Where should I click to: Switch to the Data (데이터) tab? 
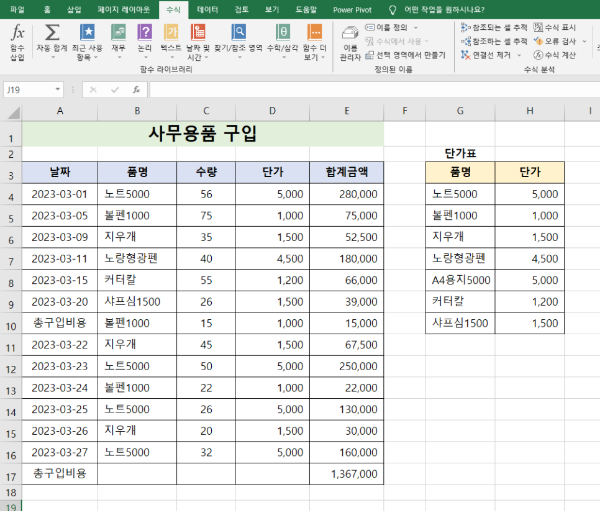[x=207, y=10]
